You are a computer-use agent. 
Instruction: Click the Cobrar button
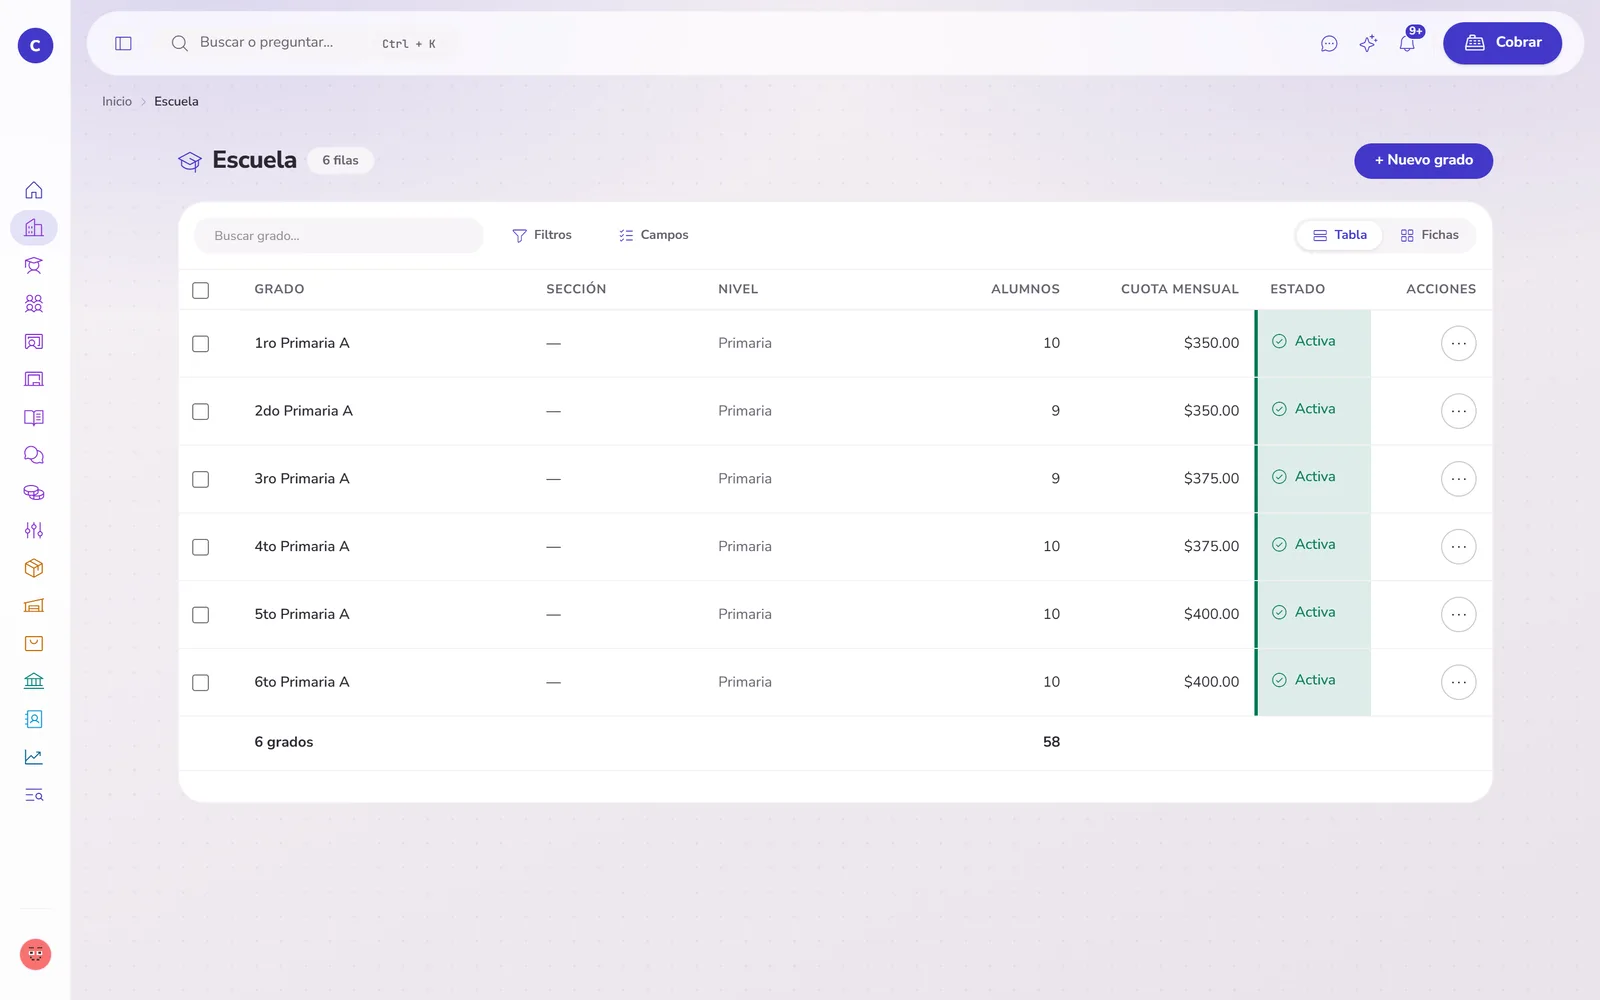pos(1502,43)
